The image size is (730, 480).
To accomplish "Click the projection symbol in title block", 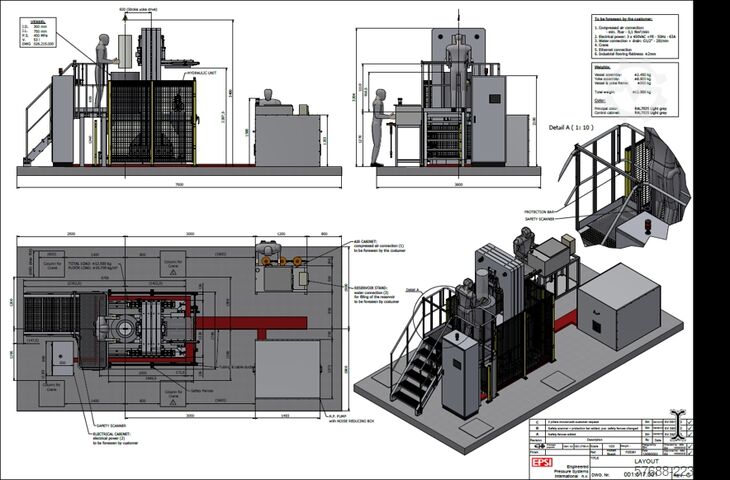I will (x=541, y=446).
